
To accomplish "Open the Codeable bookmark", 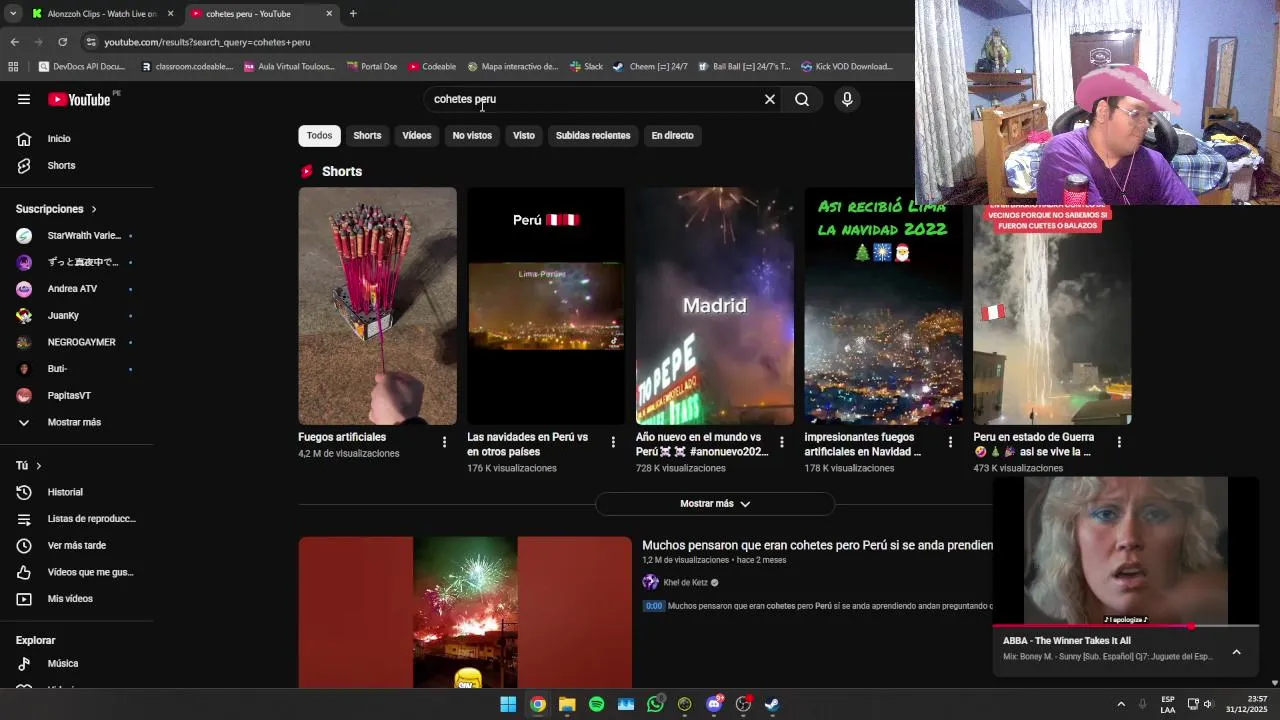I will pyautogui.click(x=432, y=67).
